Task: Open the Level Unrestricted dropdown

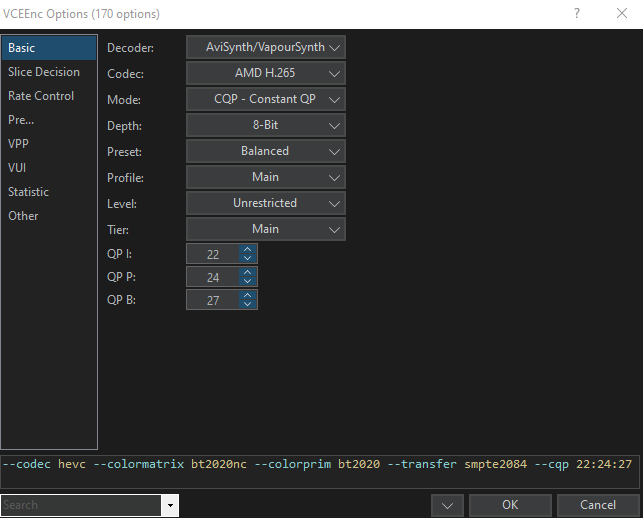Action: pos(266,203)
